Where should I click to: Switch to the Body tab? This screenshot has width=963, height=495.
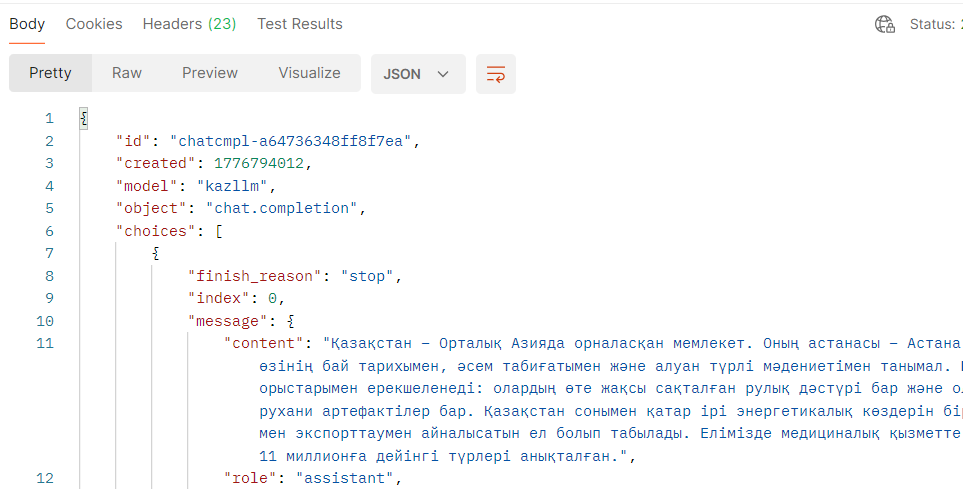click(x=27, y=24)
